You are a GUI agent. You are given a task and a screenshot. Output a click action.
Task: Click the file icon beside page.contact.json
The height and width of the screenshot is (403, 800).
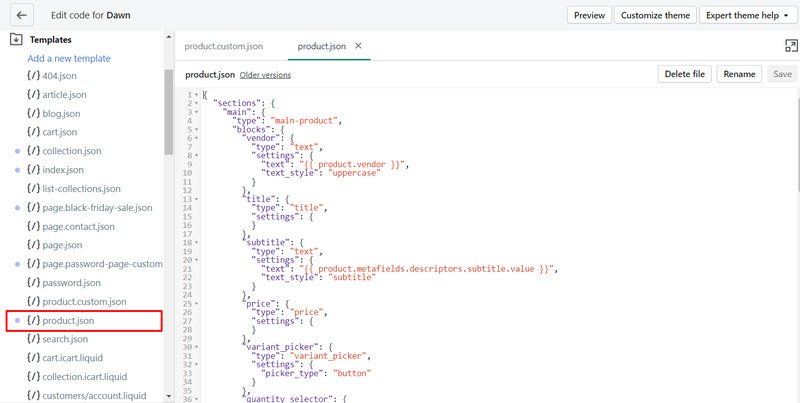coord(33,226)
